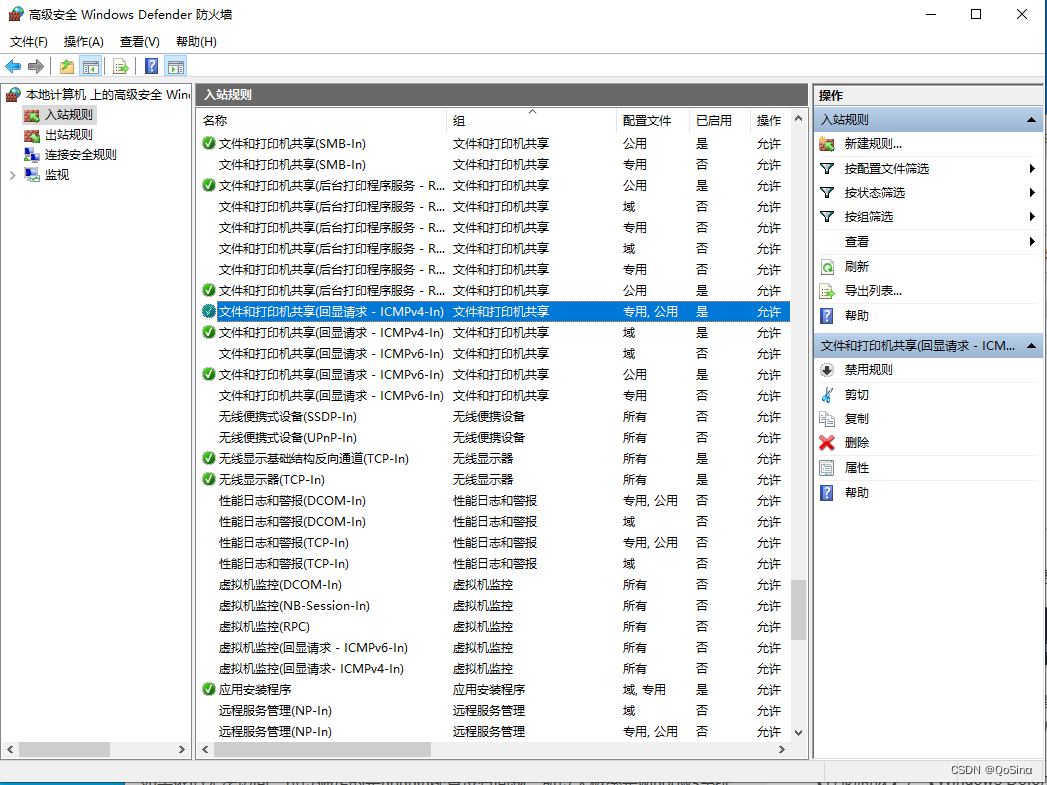This screenshot has height=785, width=1047.
Task: Sort by the 组 column header
Action: point(532,121)
